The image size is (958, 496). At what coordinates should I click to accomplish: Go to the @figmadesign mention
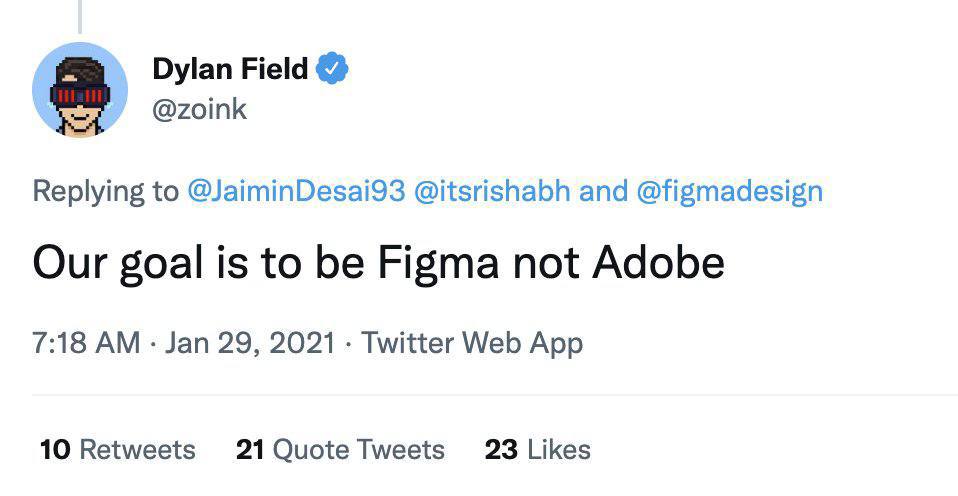tap(729, 192)
